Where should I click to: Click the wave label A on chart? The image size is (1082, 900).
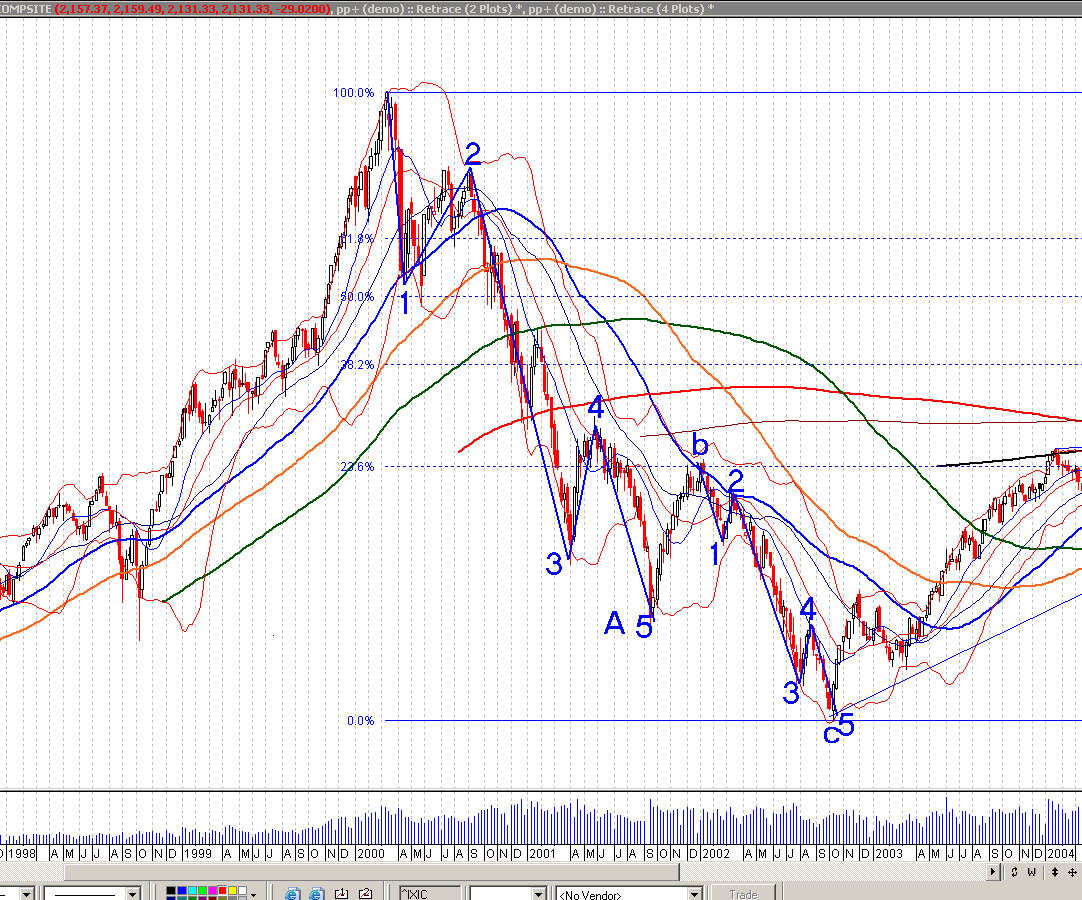pyautogui.click(x=614, y=624)
